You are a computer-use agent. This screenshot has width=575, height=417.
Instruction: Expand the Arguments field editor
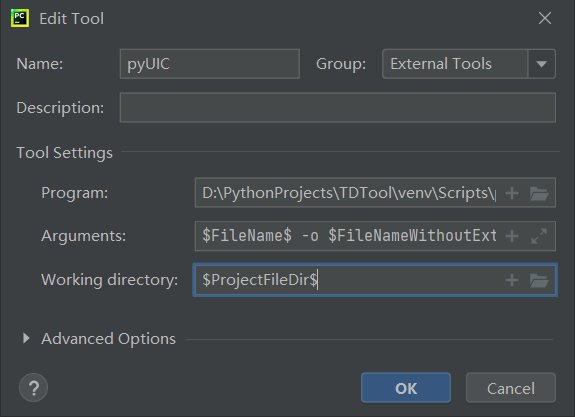tap(539, 236)
